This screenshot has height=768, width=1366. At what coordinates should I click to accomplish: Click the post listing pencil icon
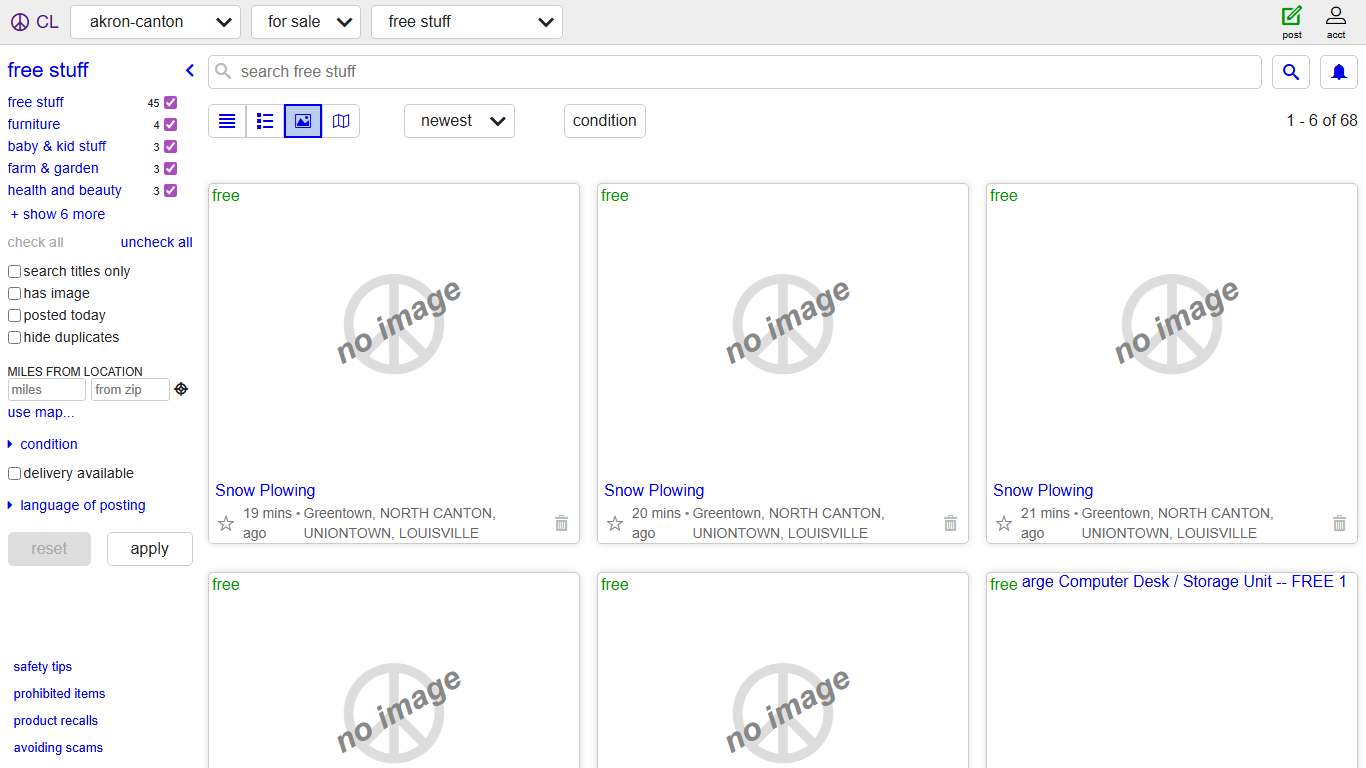[1292, 17]
